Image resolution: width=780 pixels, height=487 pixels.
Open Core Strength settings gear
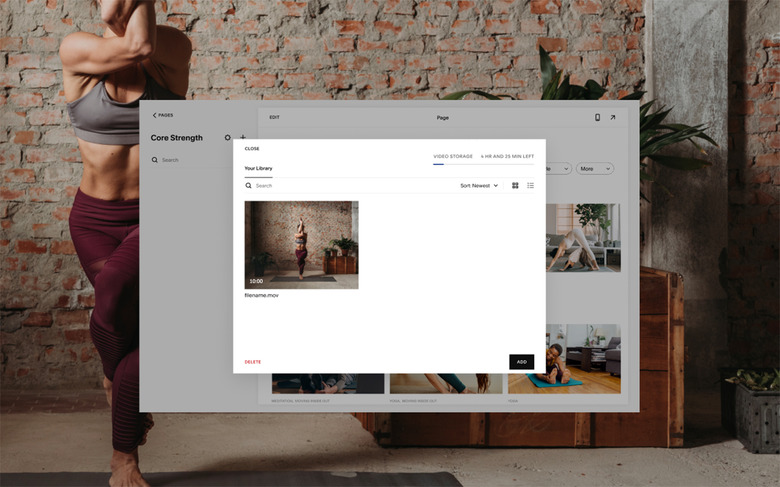point(227,138)
